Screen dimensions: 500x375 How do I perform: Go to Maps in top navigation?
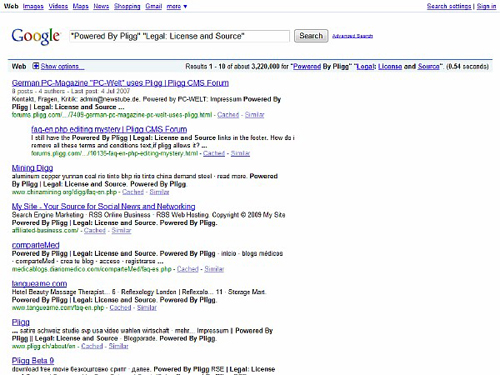pyautogui.click(x=81, y=6)
